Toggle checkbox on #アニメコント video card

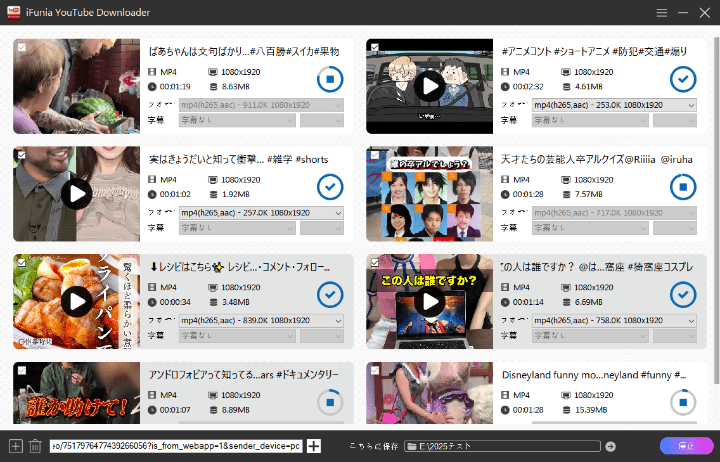(375, 47)
